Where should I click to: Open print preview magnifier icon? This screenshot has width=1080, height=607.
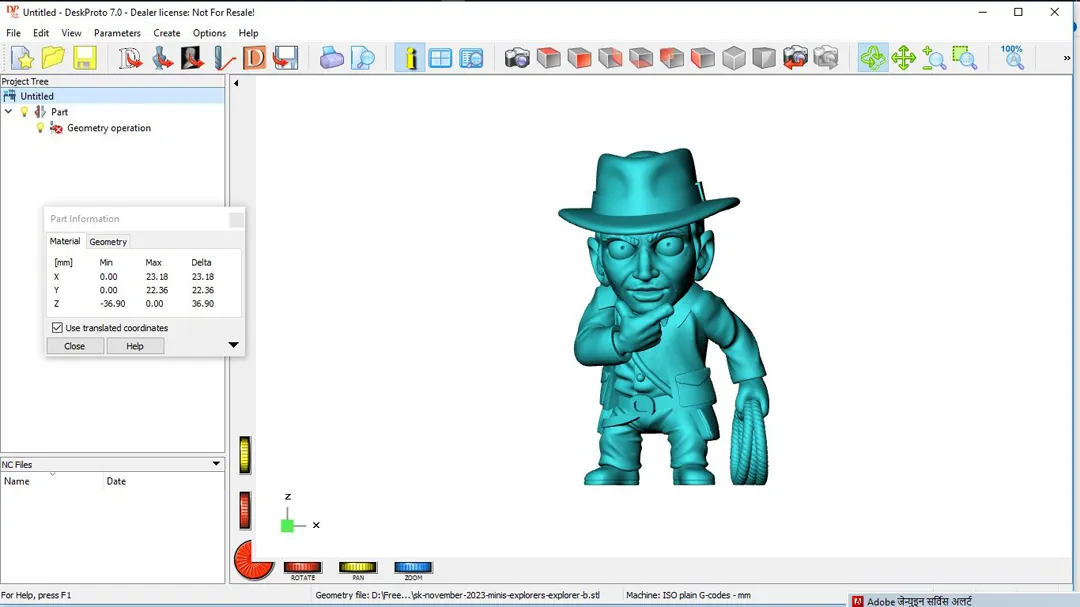[x=362, y=58]
